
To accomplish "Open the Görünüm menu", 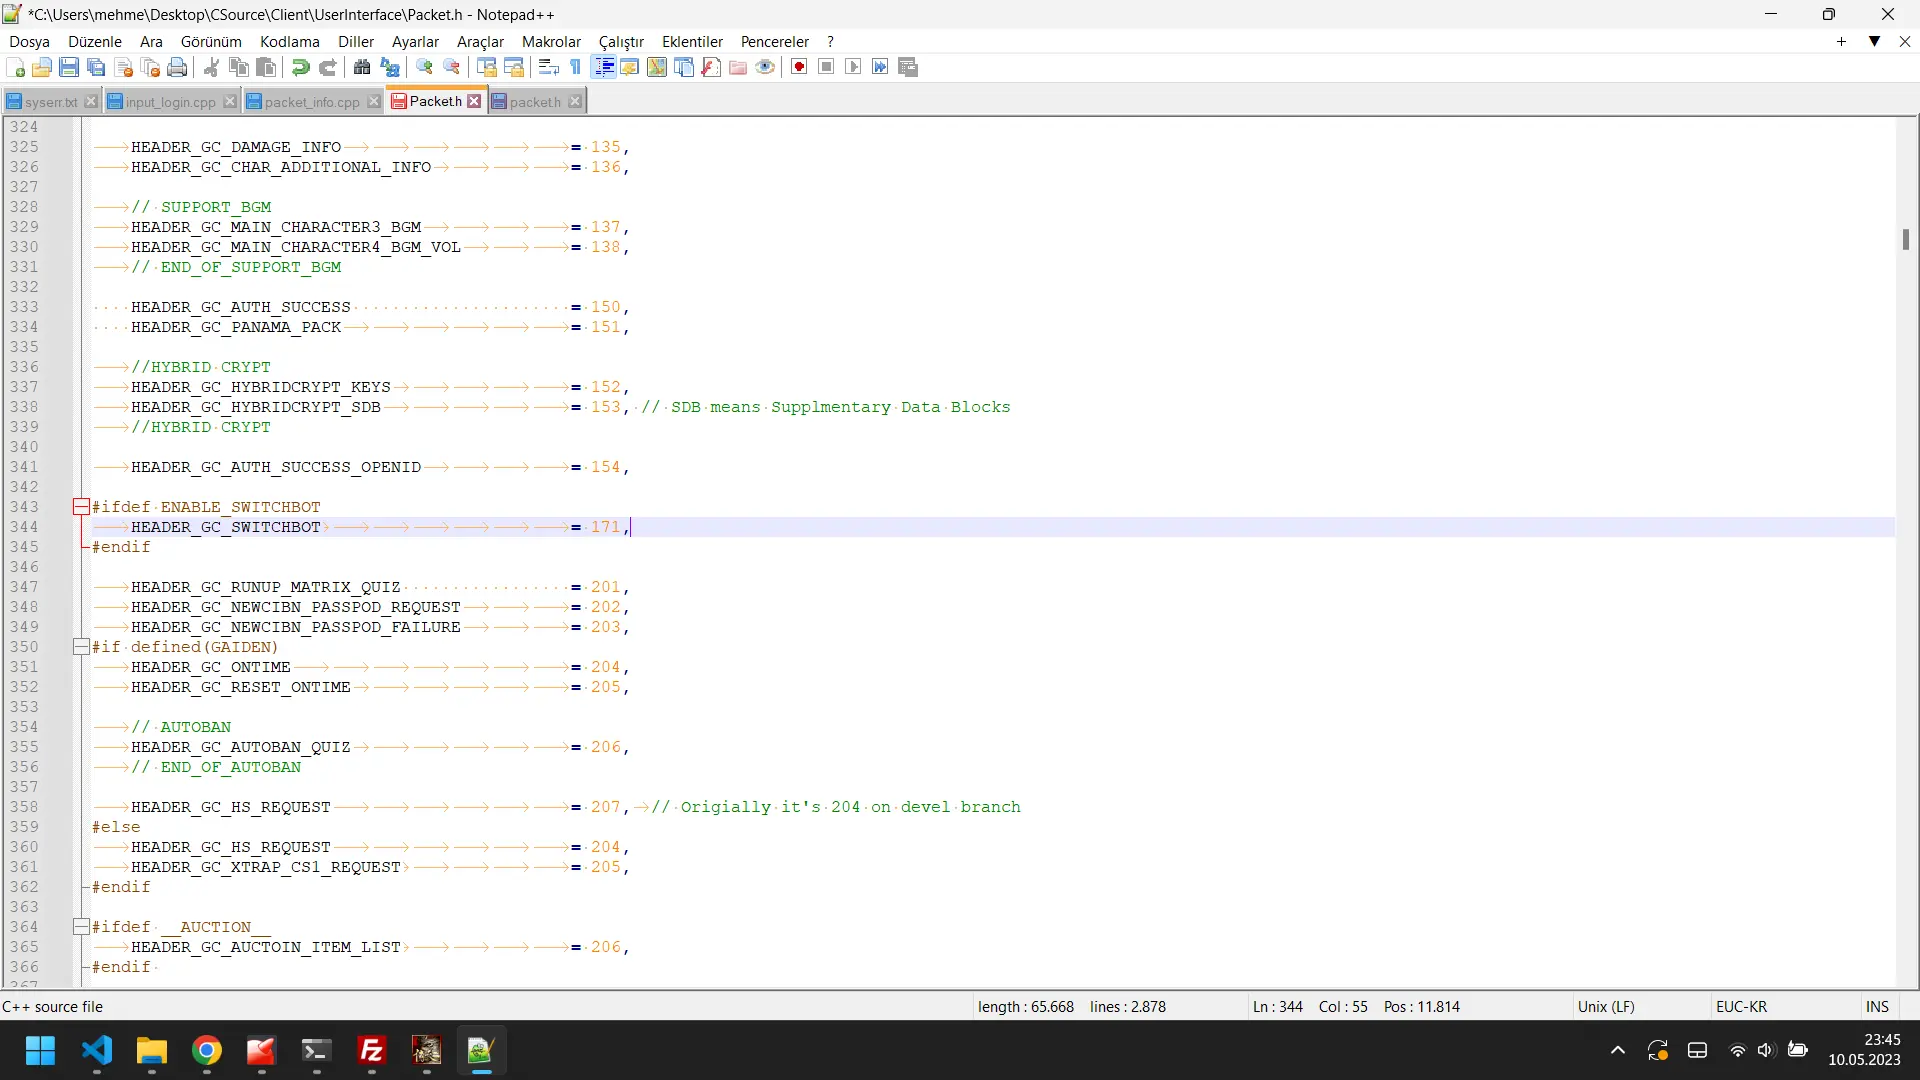I will (211, 41).
